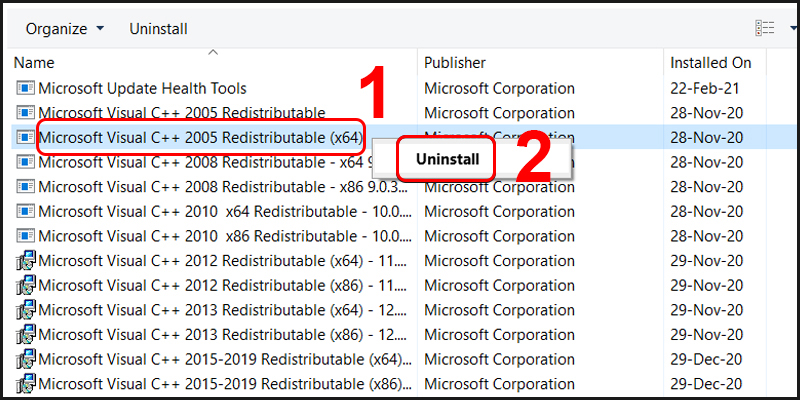Screen dimensions: 800x400
Task: Click the Visual C++ 2005 Redistributable (x64) icon
Action: pos(26,137)
